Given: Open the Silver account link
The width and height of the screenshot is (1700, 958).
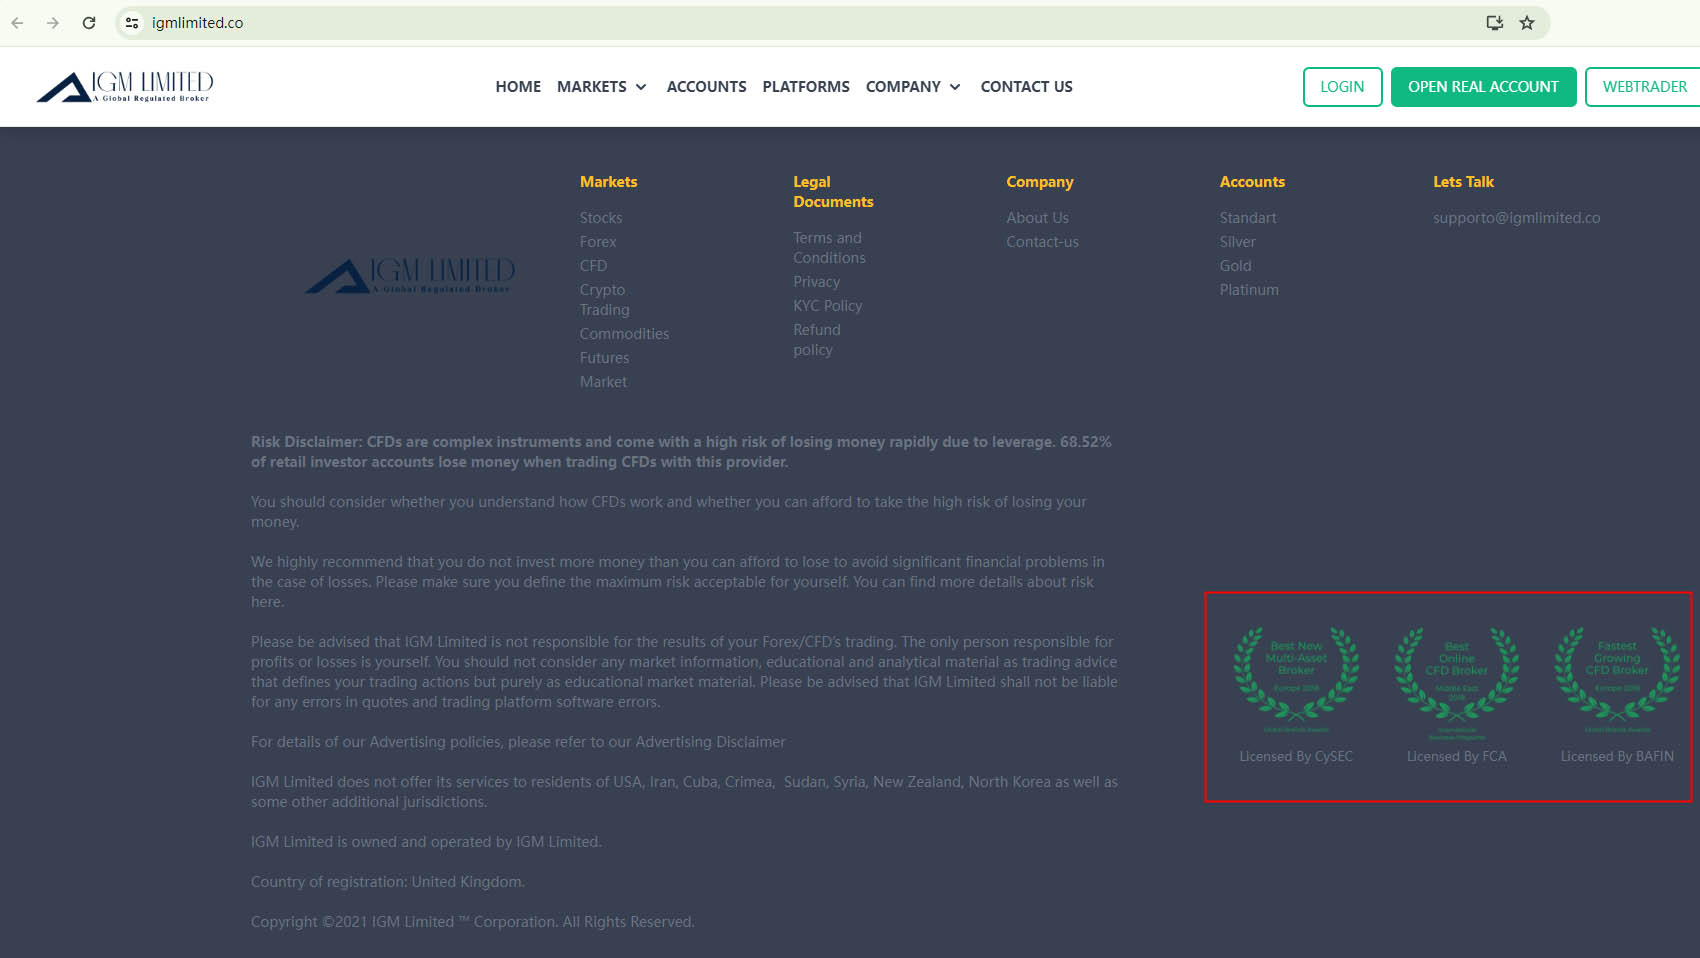Looking at the screenshot, I should [1238, 242].
